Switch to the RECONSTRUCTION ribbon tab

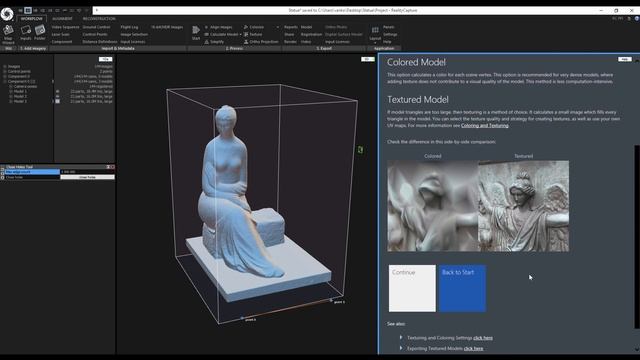99,19
